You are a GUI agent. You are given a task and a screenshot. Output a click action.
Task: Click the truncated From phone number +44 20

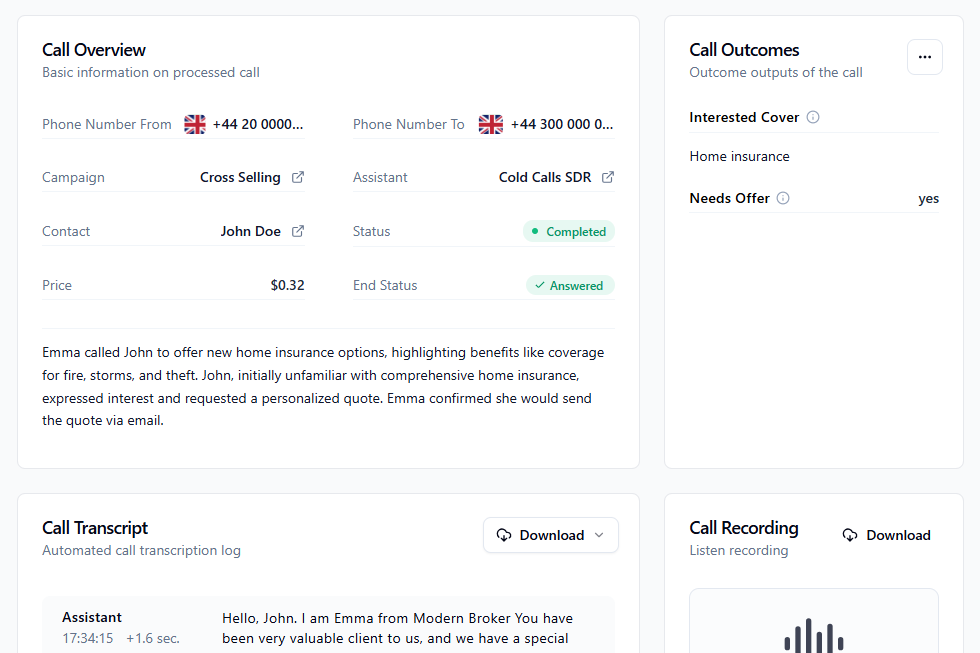(x=258, y=124)
